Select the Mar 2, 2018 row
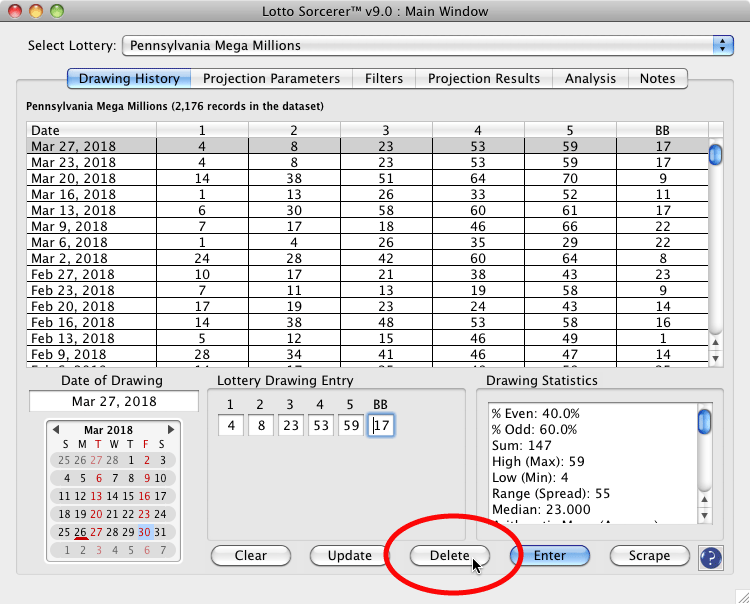The width and height of the screenshot is (750, 604). coord(367,258)
